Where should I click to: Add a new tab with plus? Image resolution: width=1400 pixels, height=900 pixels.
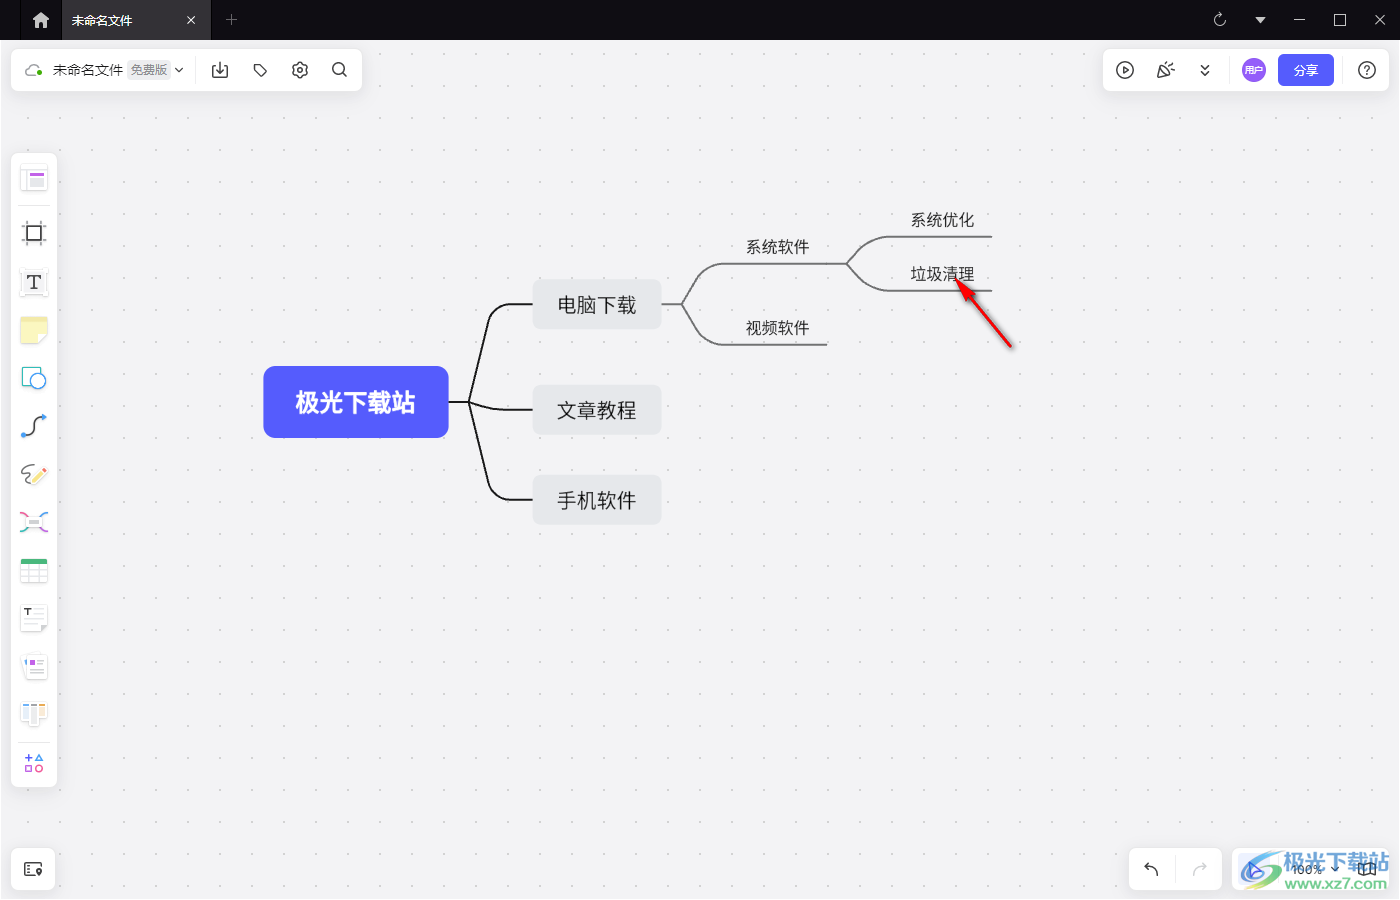231,20
